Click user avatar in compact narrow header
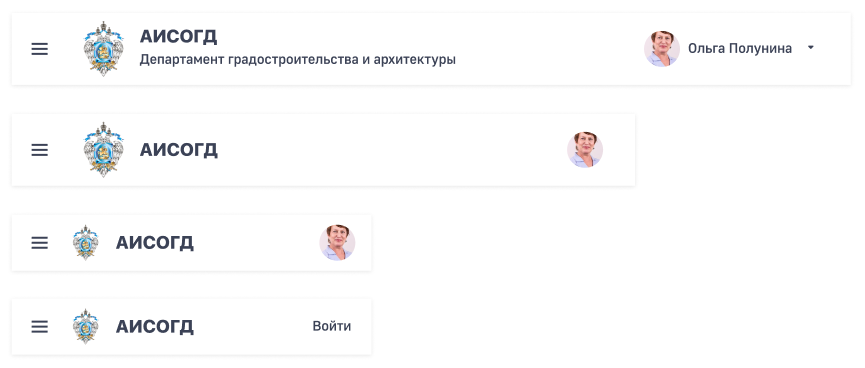This screenshot has width=865, height=368. click(x=337, y=243)
